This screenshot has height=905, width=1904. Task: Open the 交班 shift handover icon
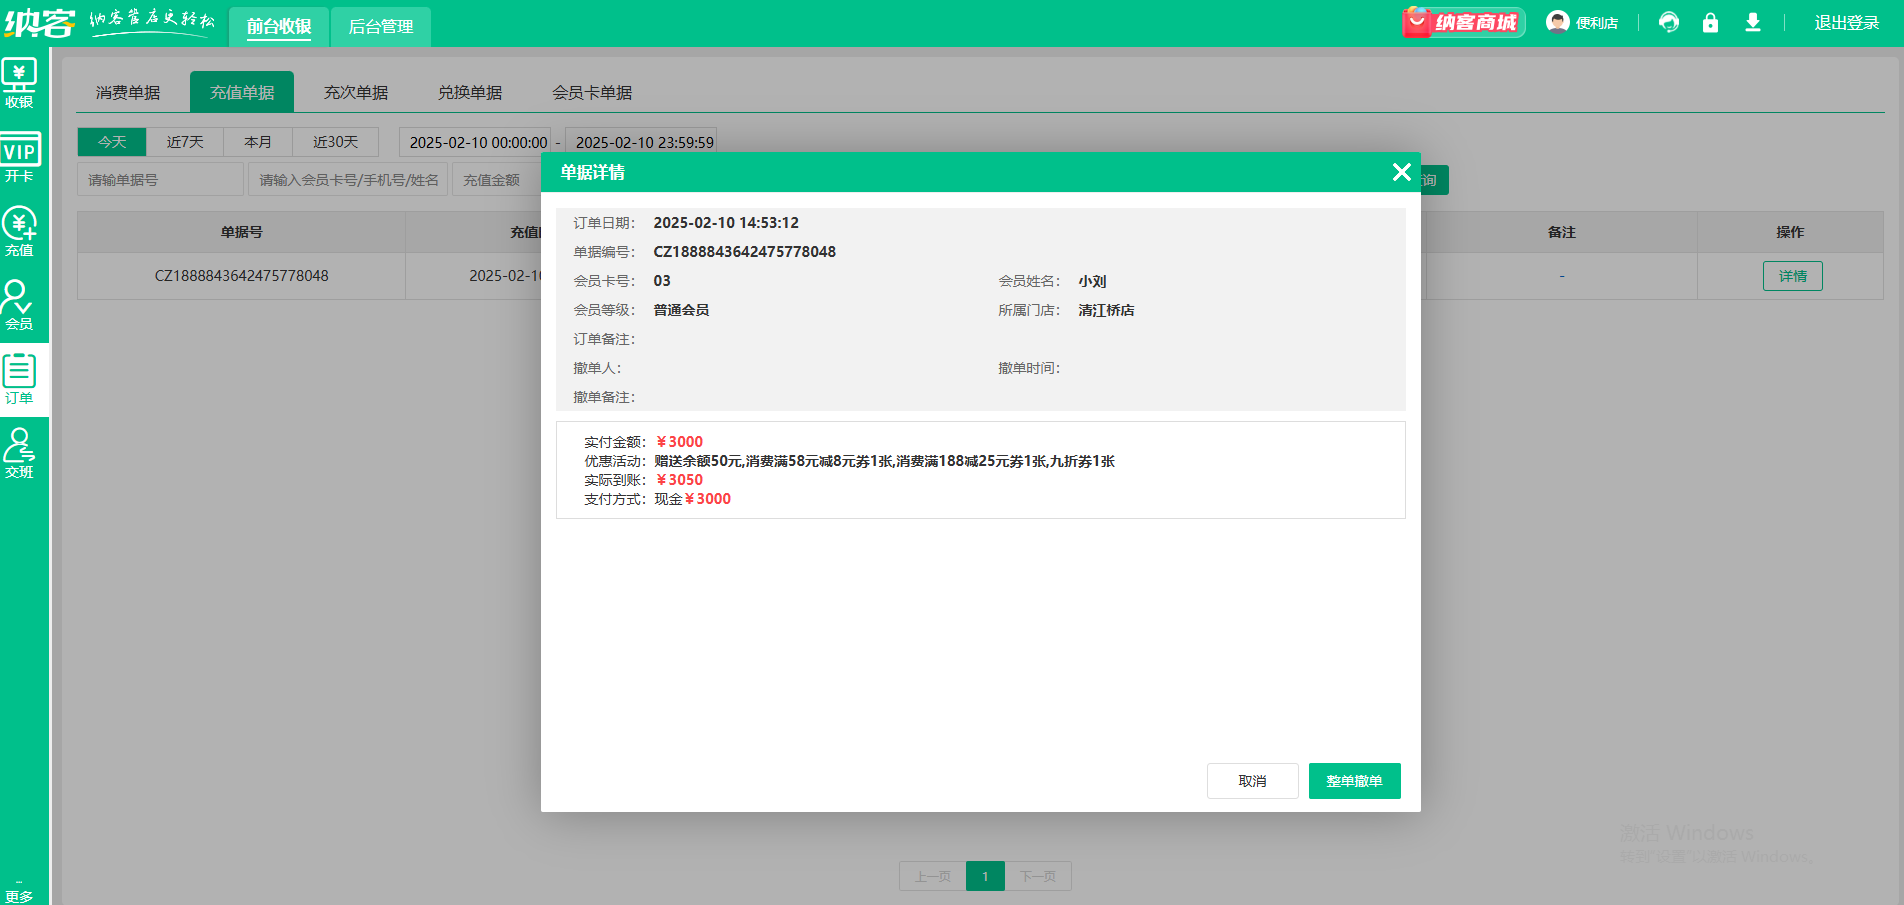pos(19,453)
